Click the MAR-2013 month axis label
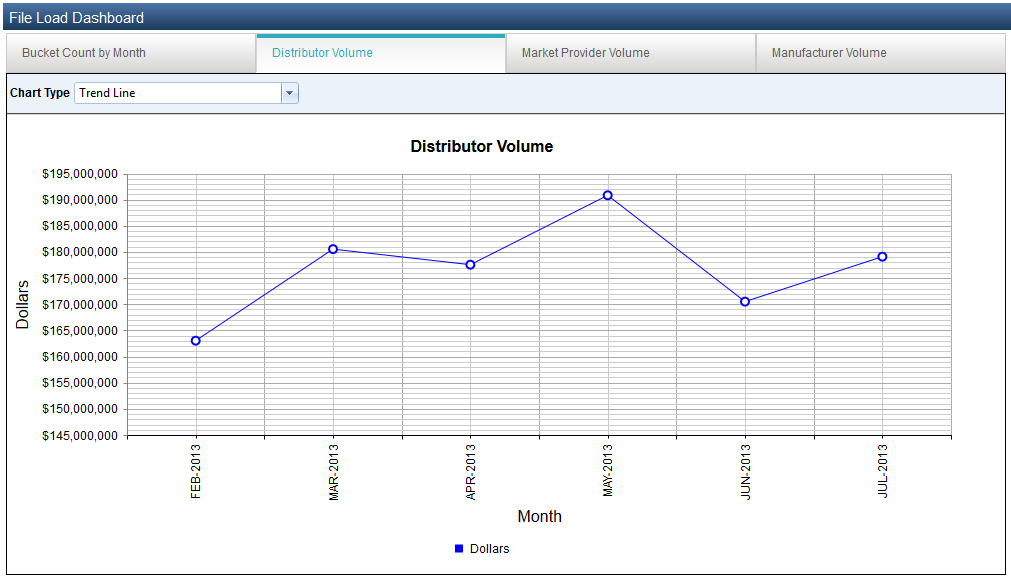The width and height of the screenshot is (1011, 582). (x=333, y=472)
